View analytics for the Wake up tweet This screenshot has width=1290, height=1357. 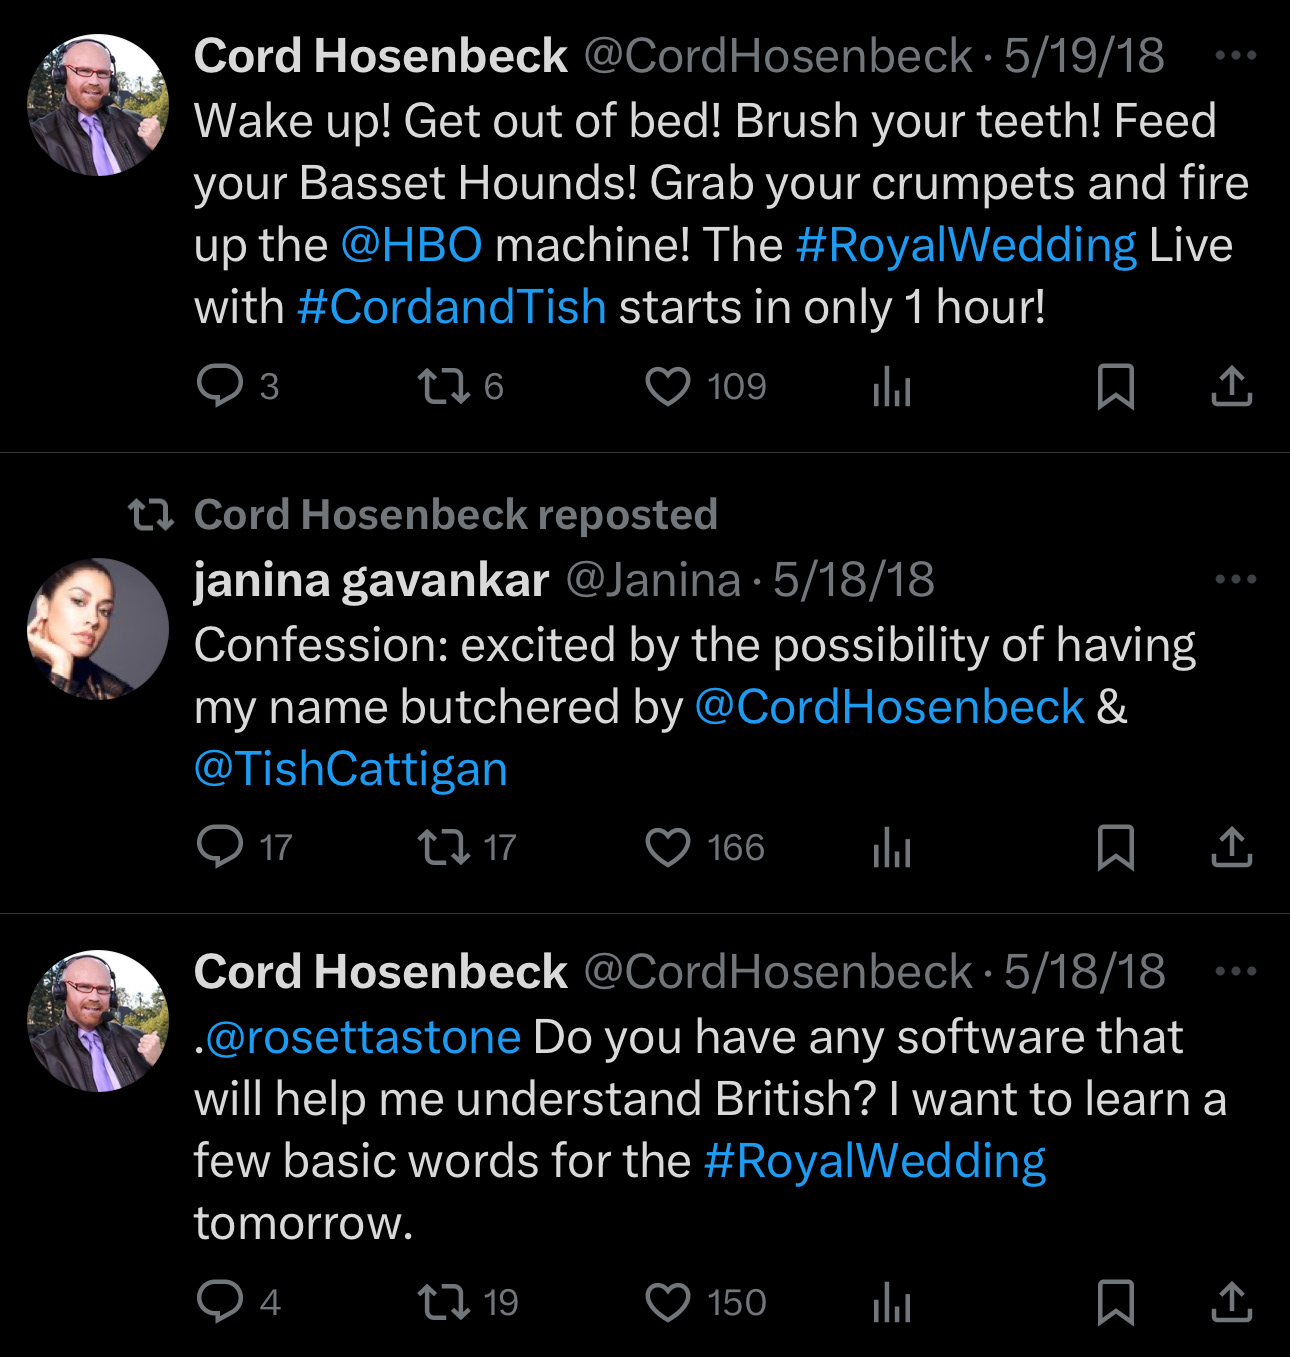point(891,386)
